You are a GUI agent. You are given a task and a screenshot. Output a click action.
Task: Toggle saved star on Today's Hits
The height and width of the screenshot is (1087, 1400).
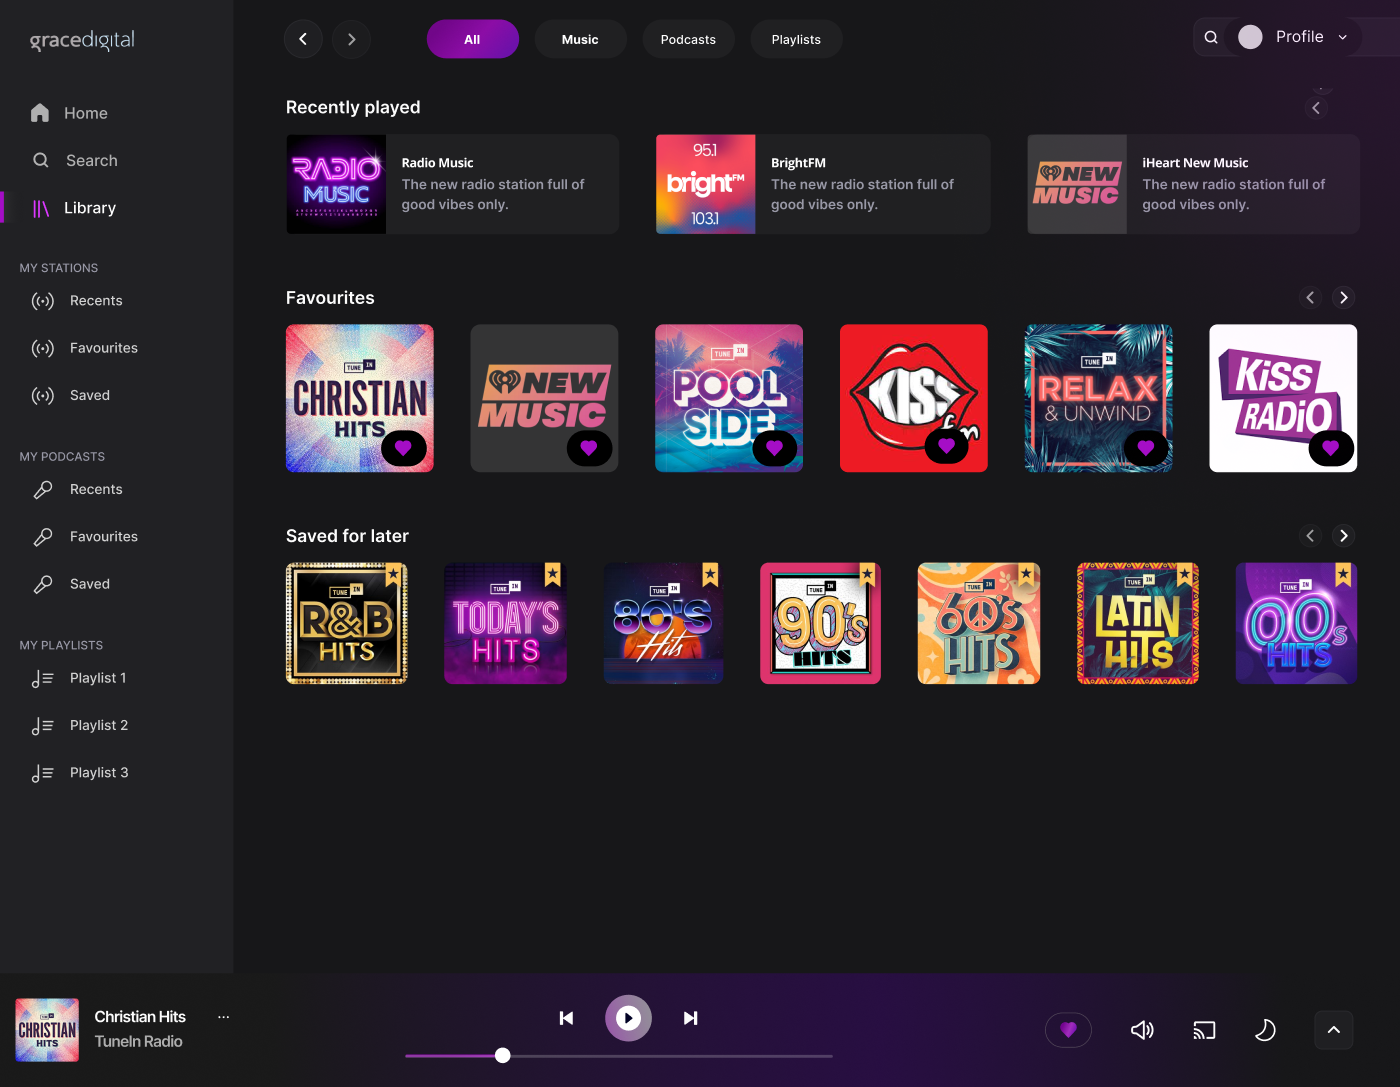point(552,575)
